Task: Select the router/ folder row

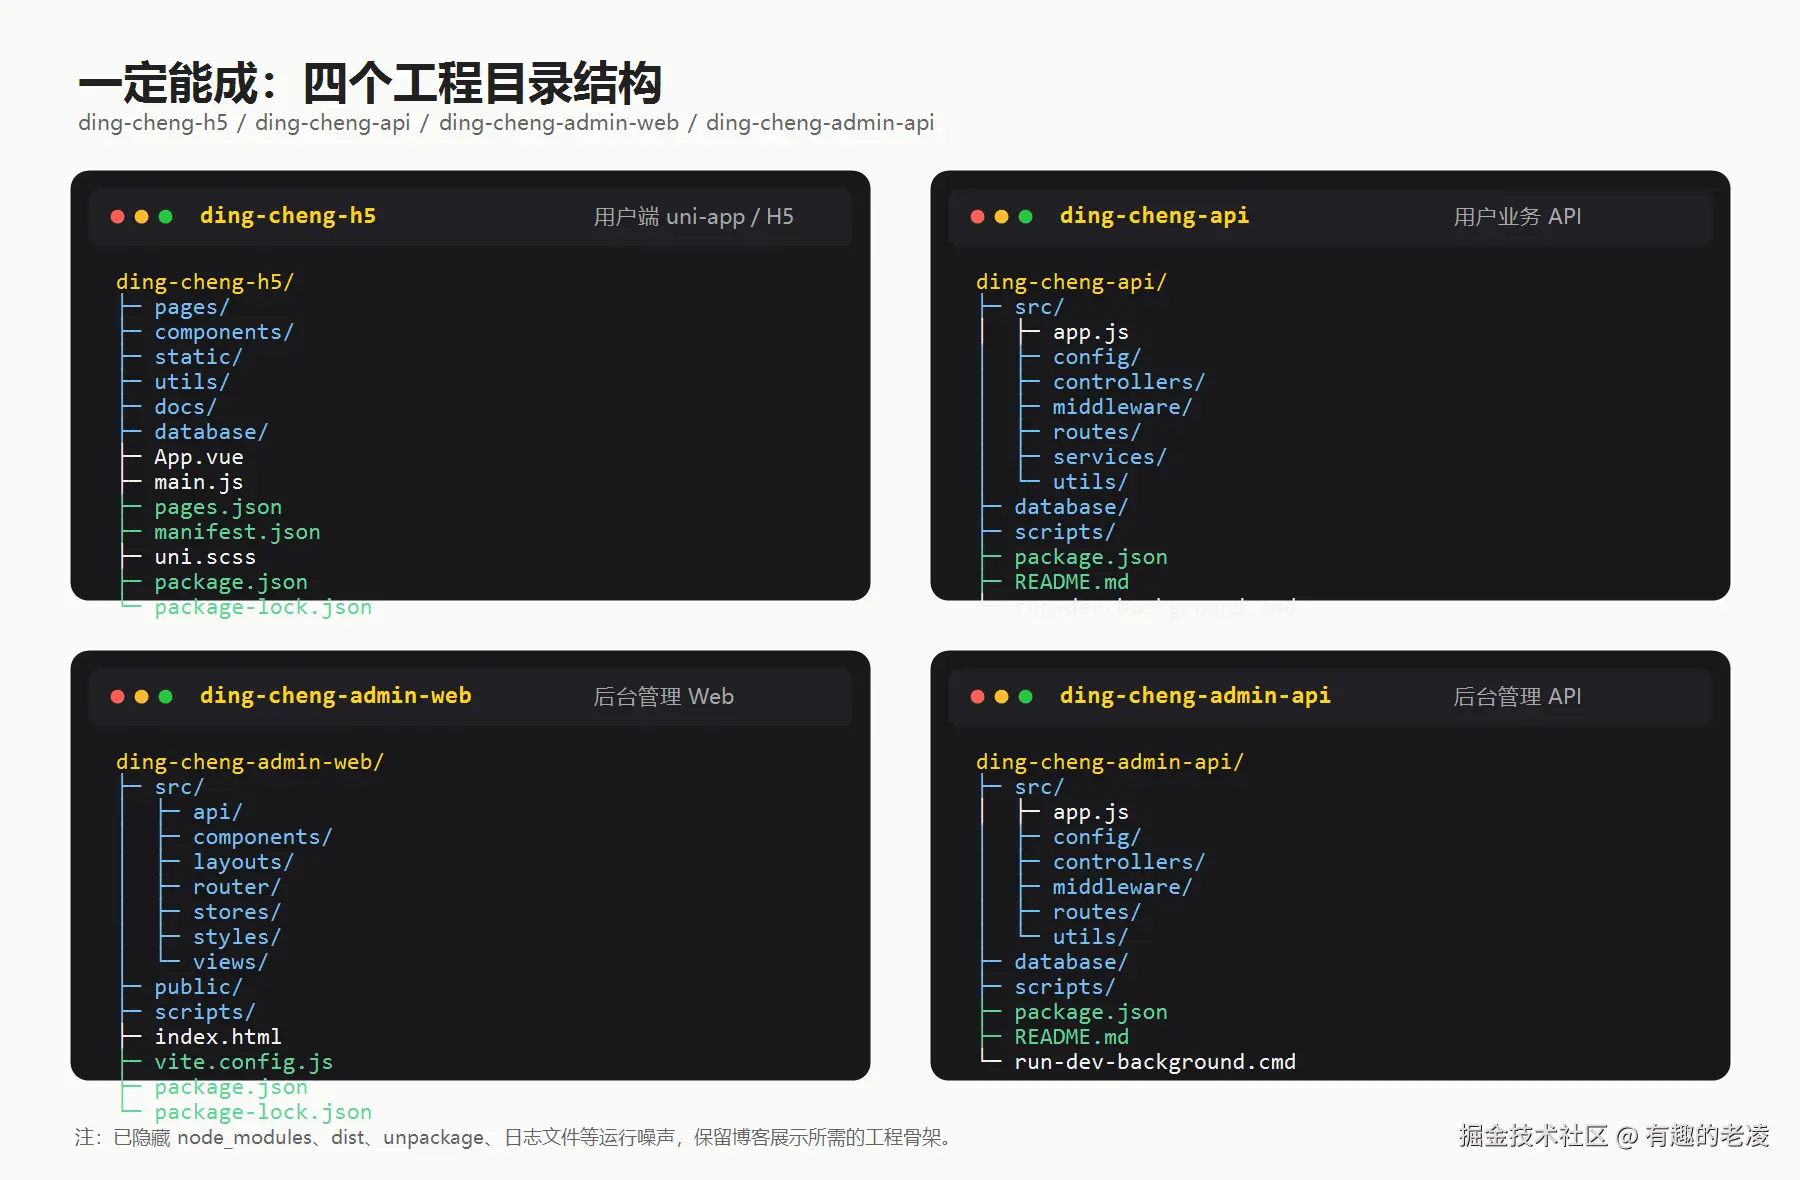Action: pyautogui.click(x=237, y=888)
